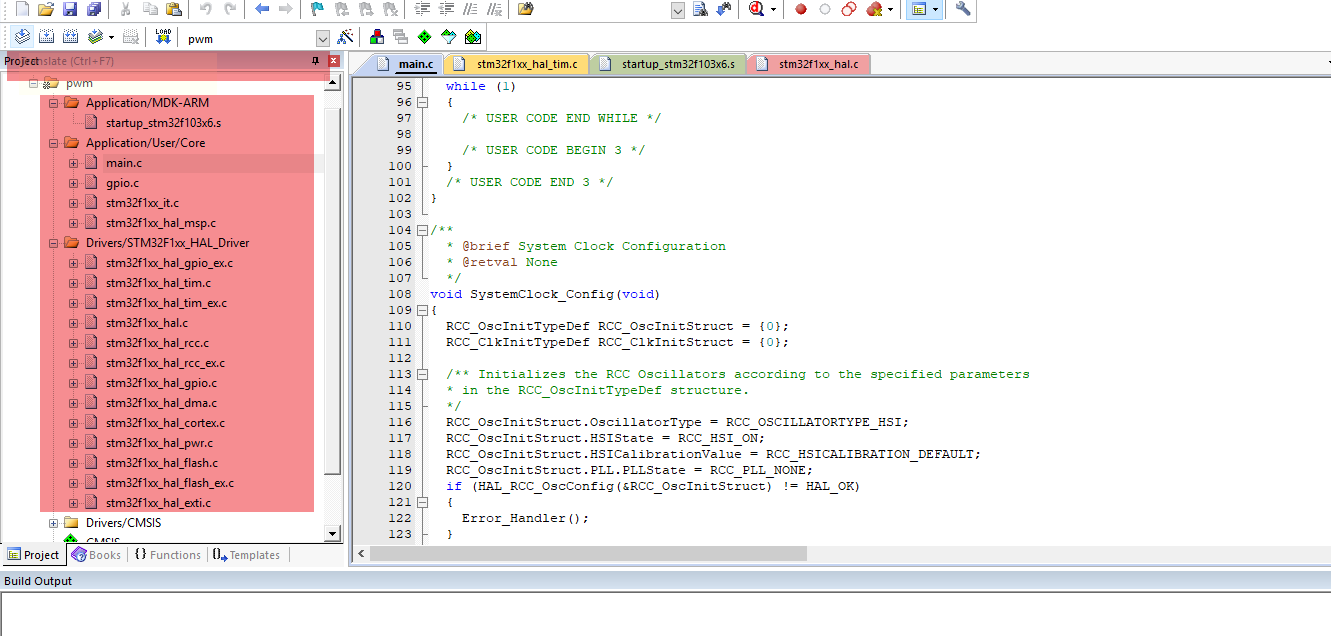
Task: Expand main.c includes in project tree
Action: [x=73, y=163]
